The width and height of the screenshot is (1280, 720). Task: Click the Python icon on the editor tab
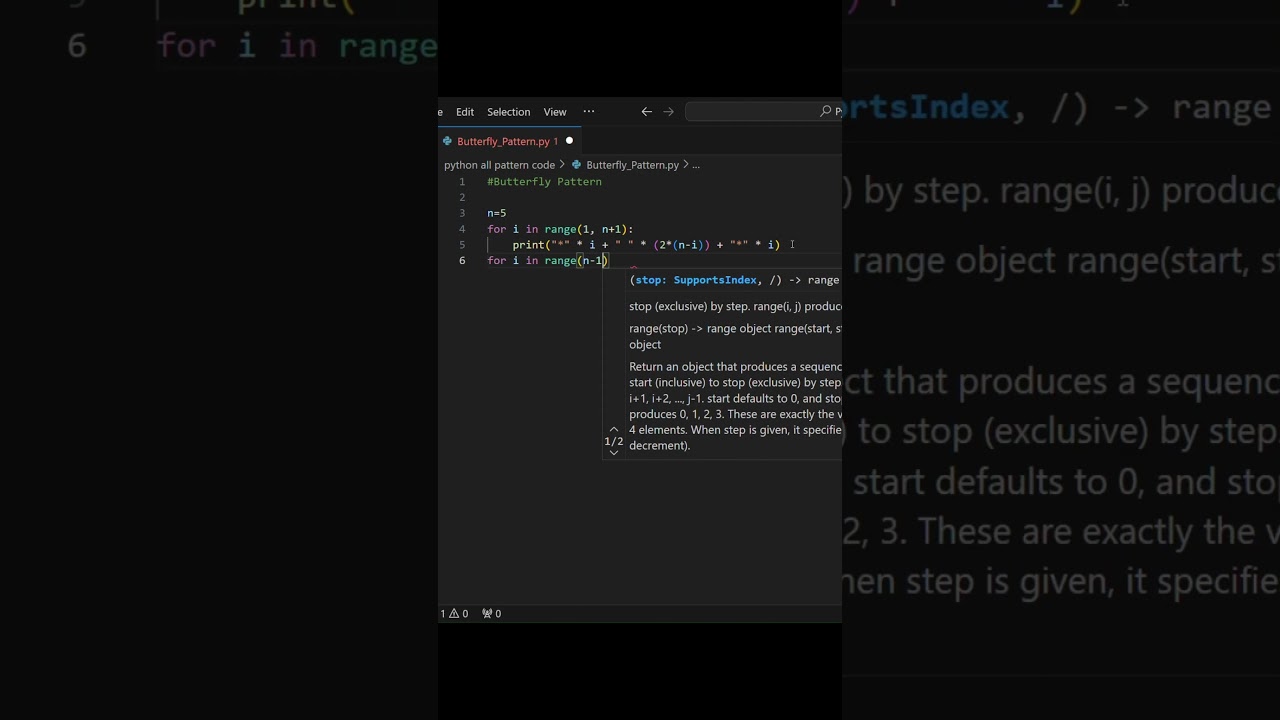click(x=447, y=141)
